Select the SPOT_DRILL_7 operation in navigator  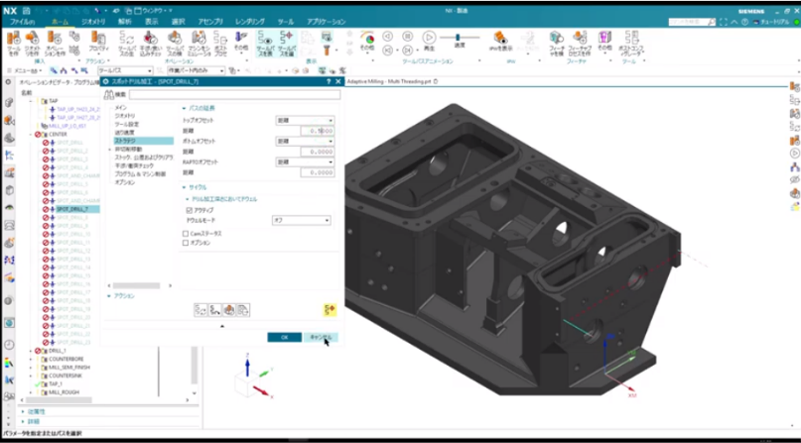[x=72, y=209]
